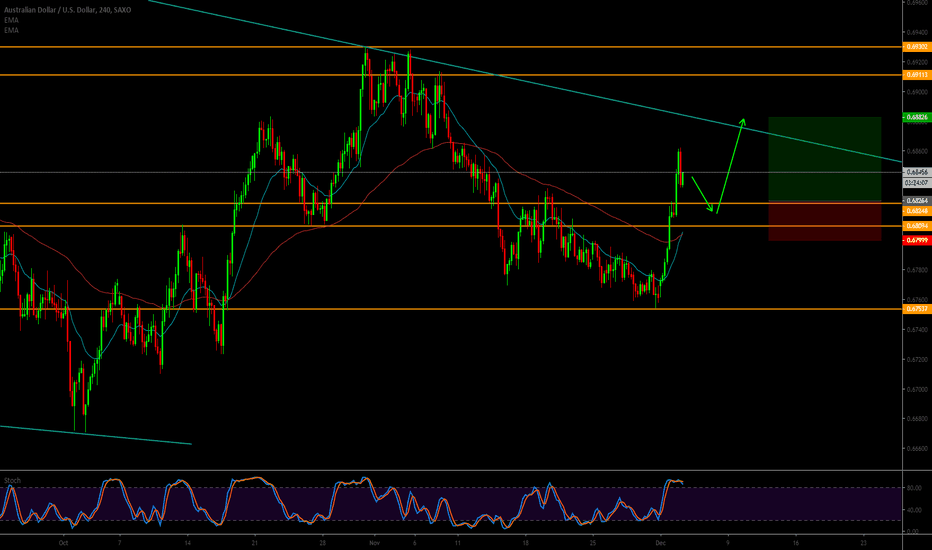Select the green 0.68826 target price label
The image size is (932, 550).
(917, 117)
